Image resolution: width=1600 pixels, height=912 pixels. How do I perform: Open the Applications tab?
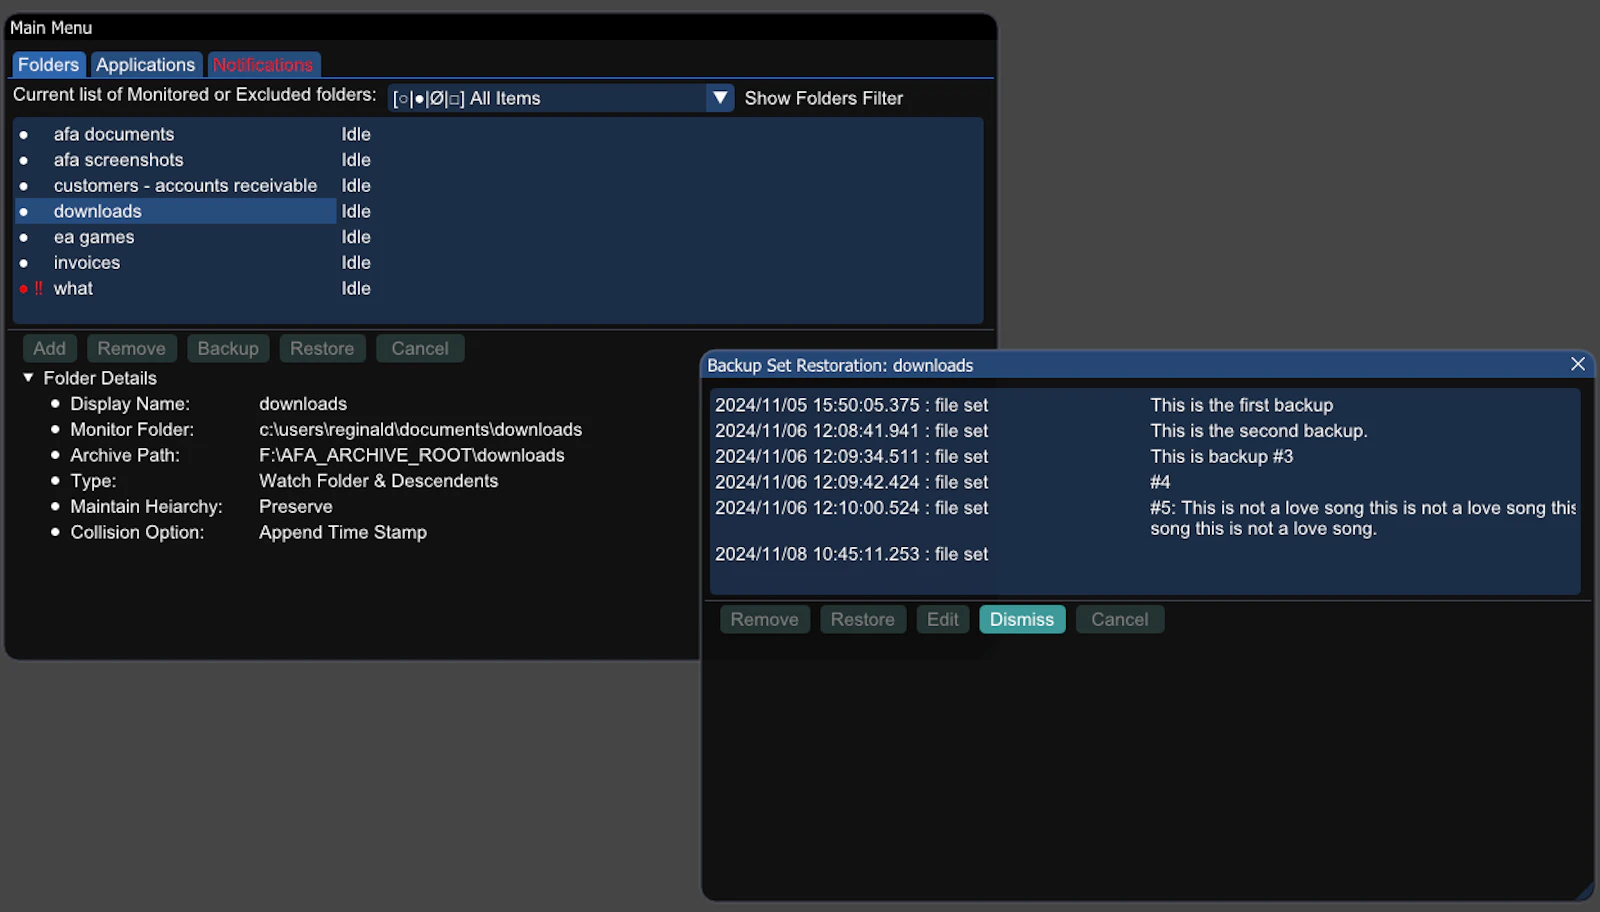pos(146,65)
